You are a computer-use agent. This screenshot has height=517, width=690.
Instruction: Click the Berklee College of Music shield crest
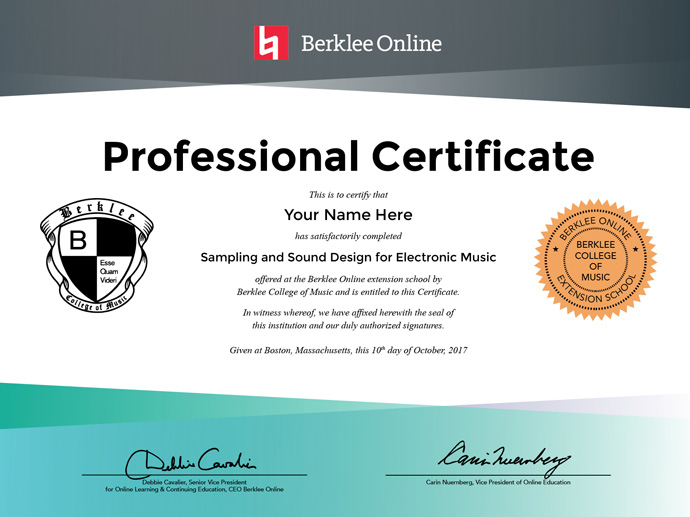pos(96,255)
